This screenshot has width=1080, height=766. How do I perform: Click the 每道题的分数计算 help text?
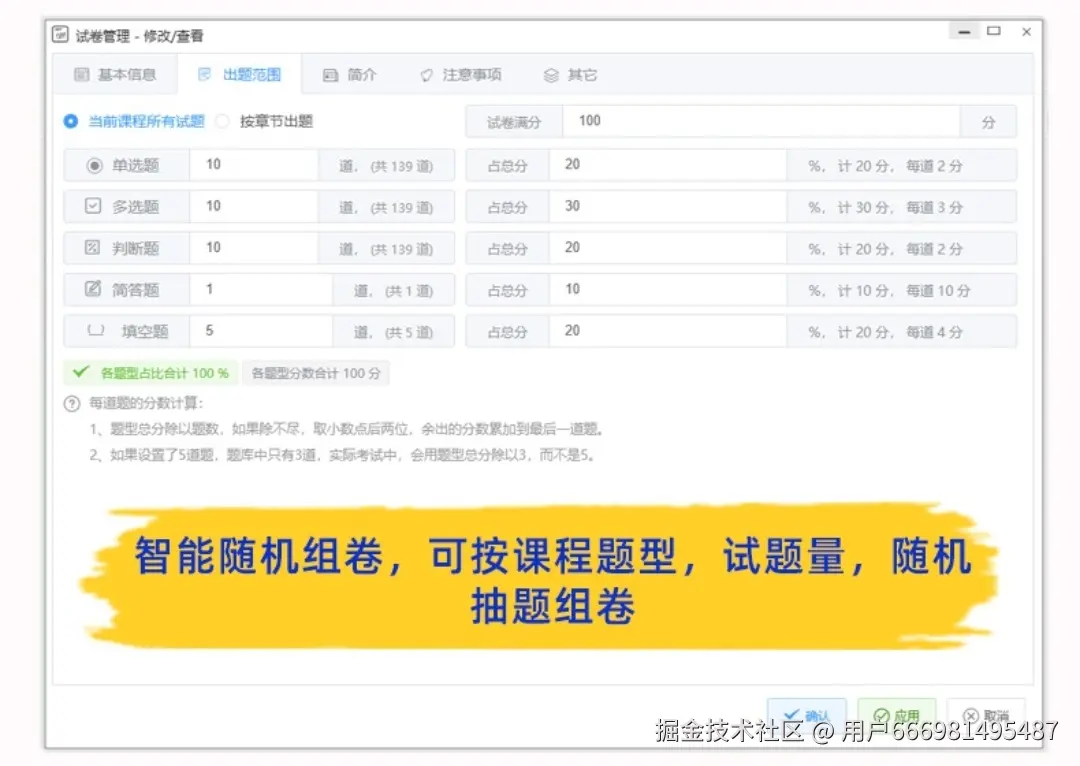pyautogui.click(x=146, y=403)
